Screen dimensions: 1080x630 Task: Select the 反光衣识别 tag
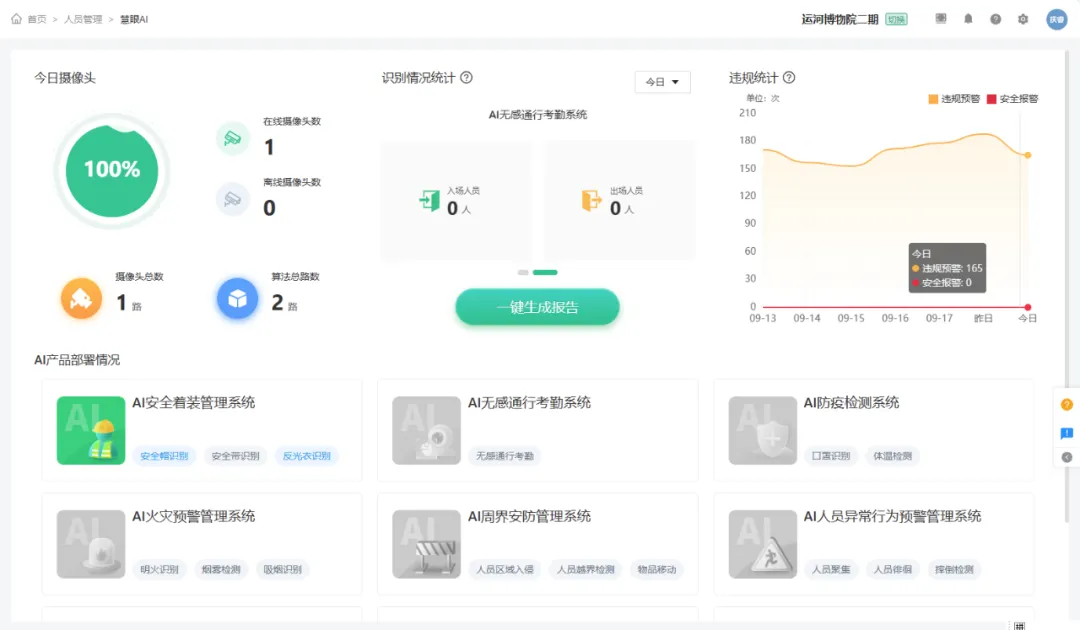tap(307, 456)
